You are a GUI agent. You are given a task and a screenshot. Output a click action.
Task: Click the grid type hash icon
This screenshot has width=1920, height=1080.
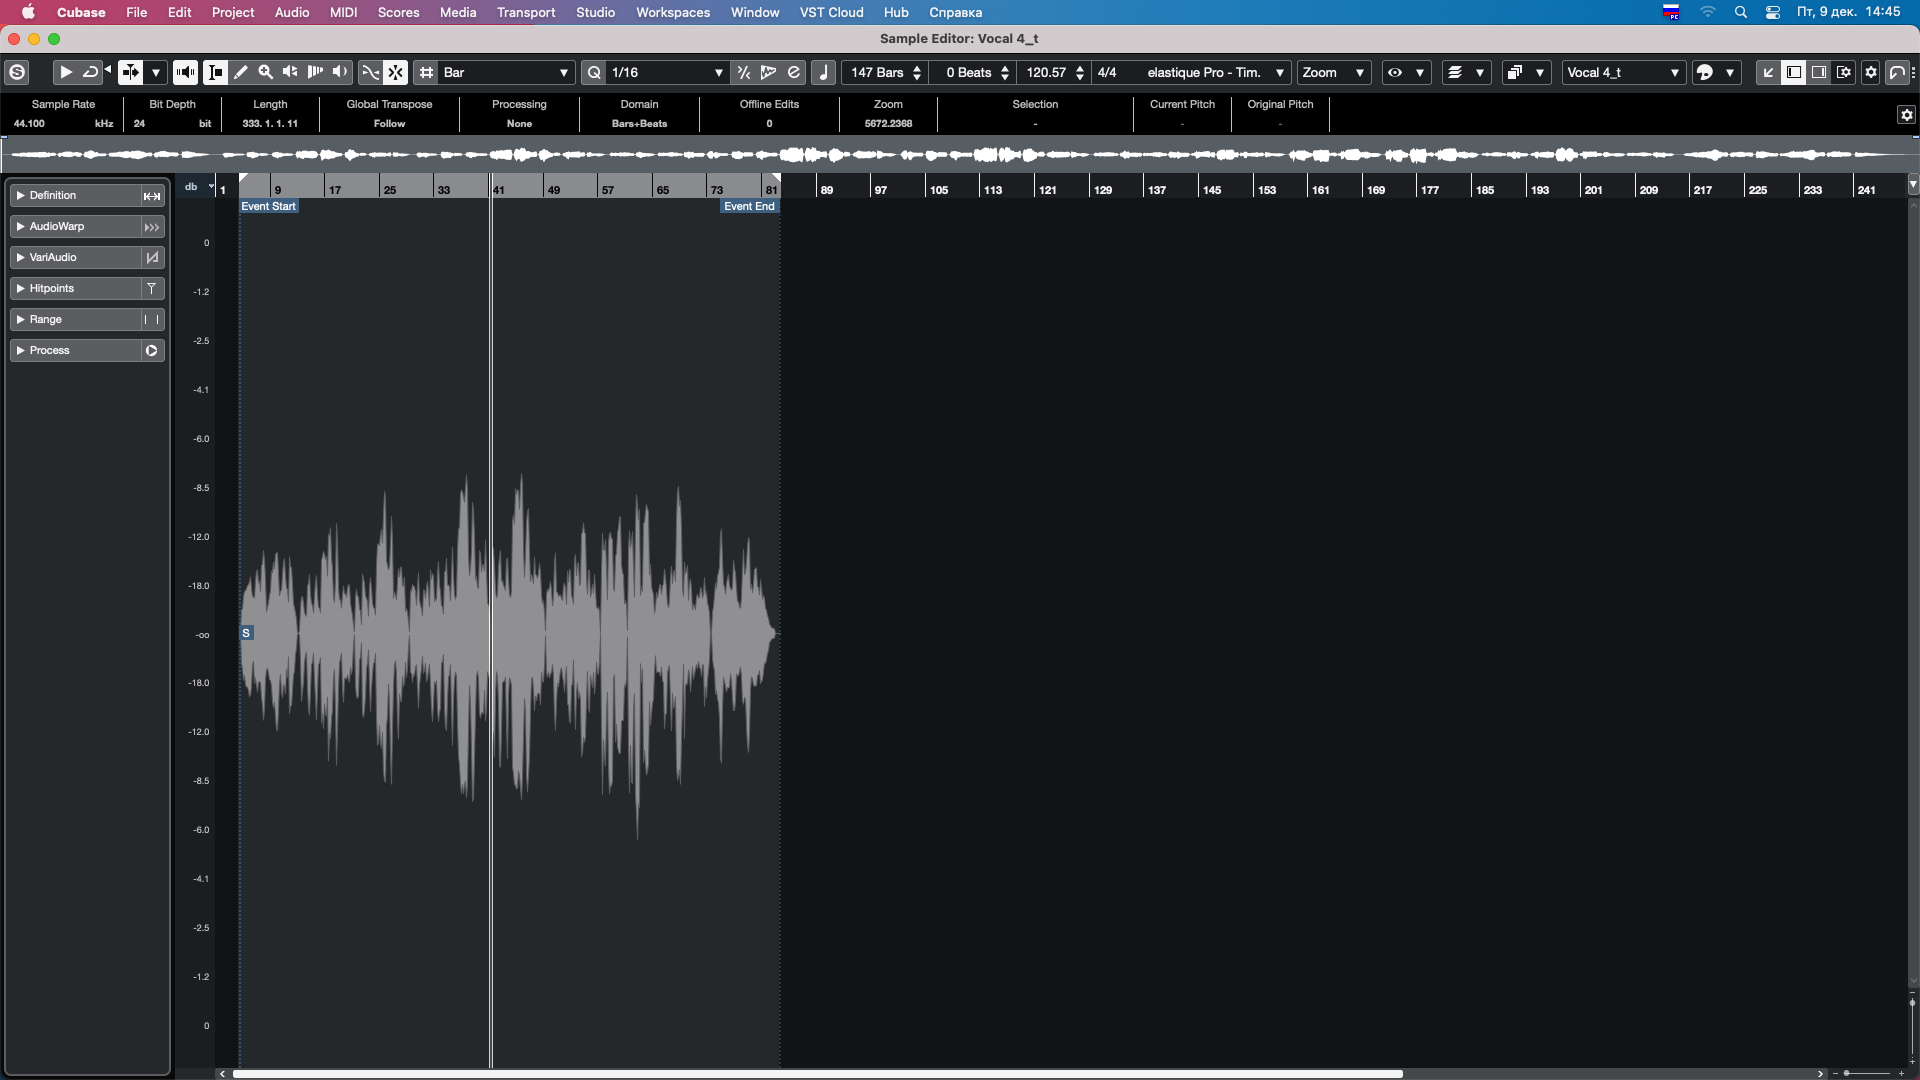[x=427, y=72]
